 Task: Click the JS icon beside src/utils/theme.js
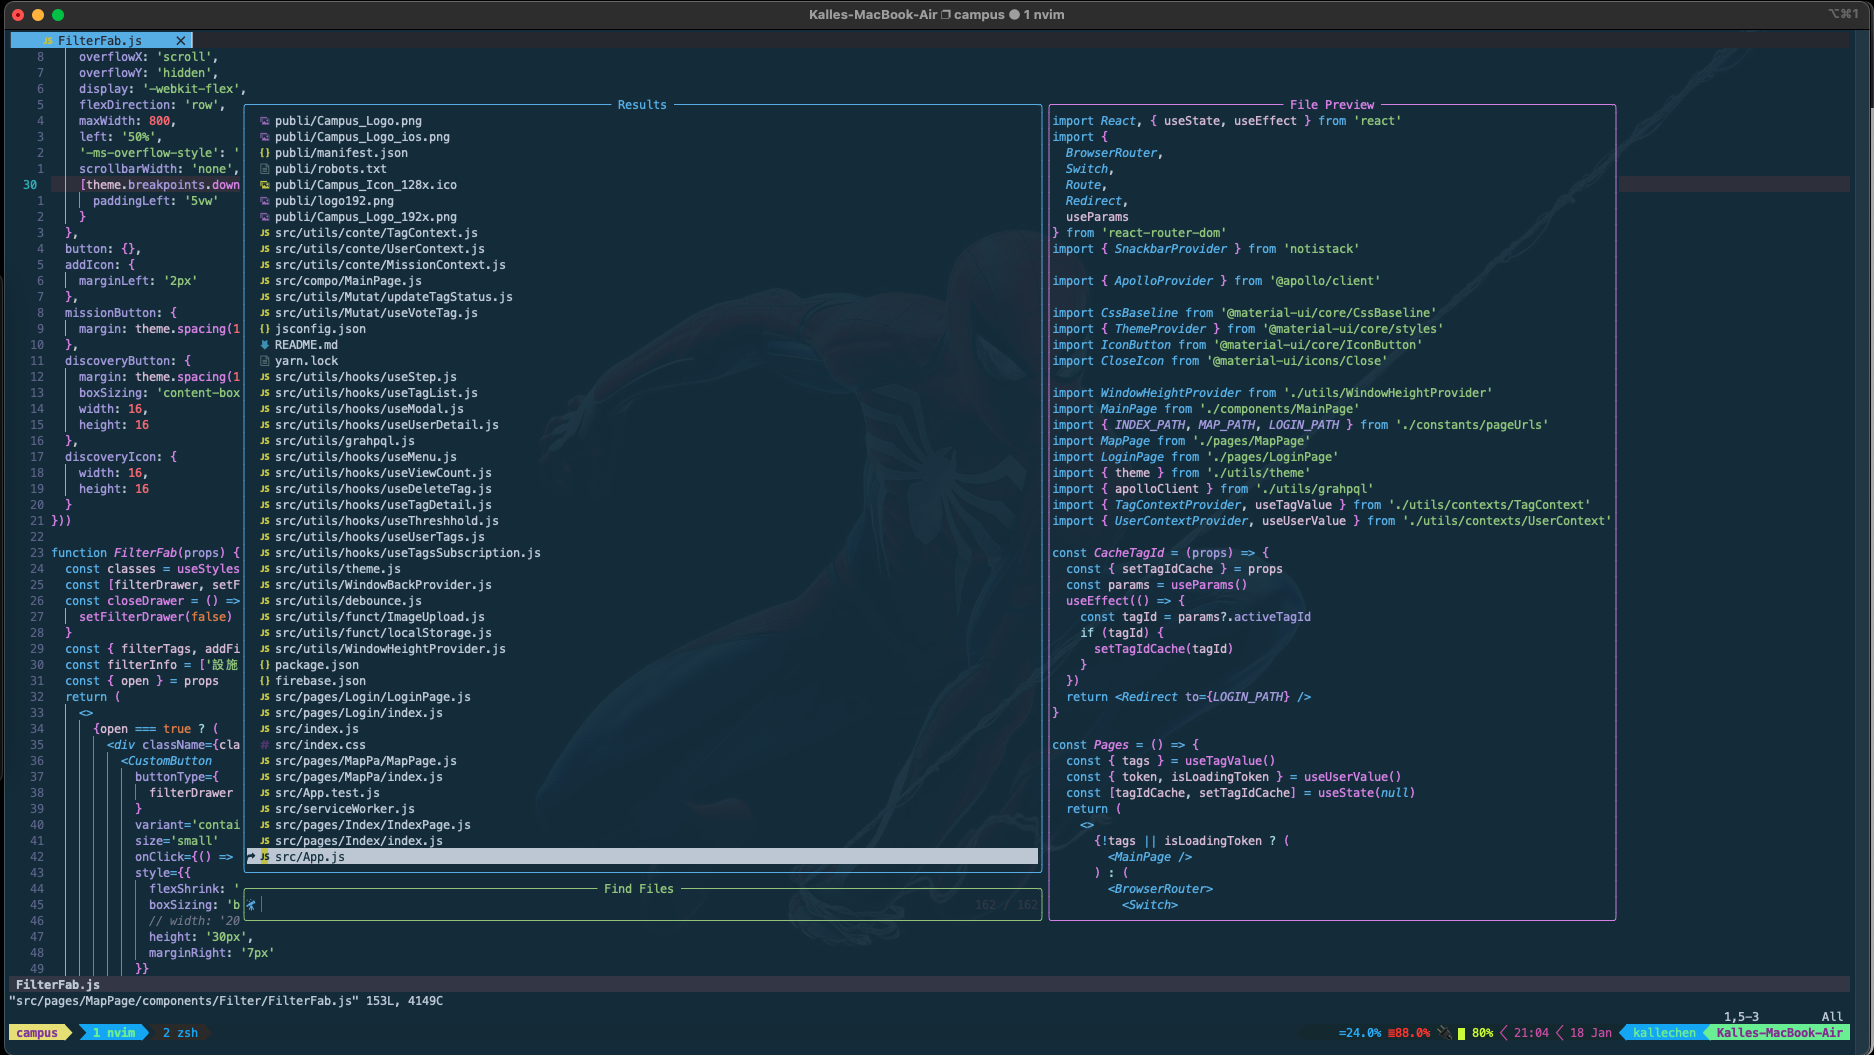[x=265, y=569]
